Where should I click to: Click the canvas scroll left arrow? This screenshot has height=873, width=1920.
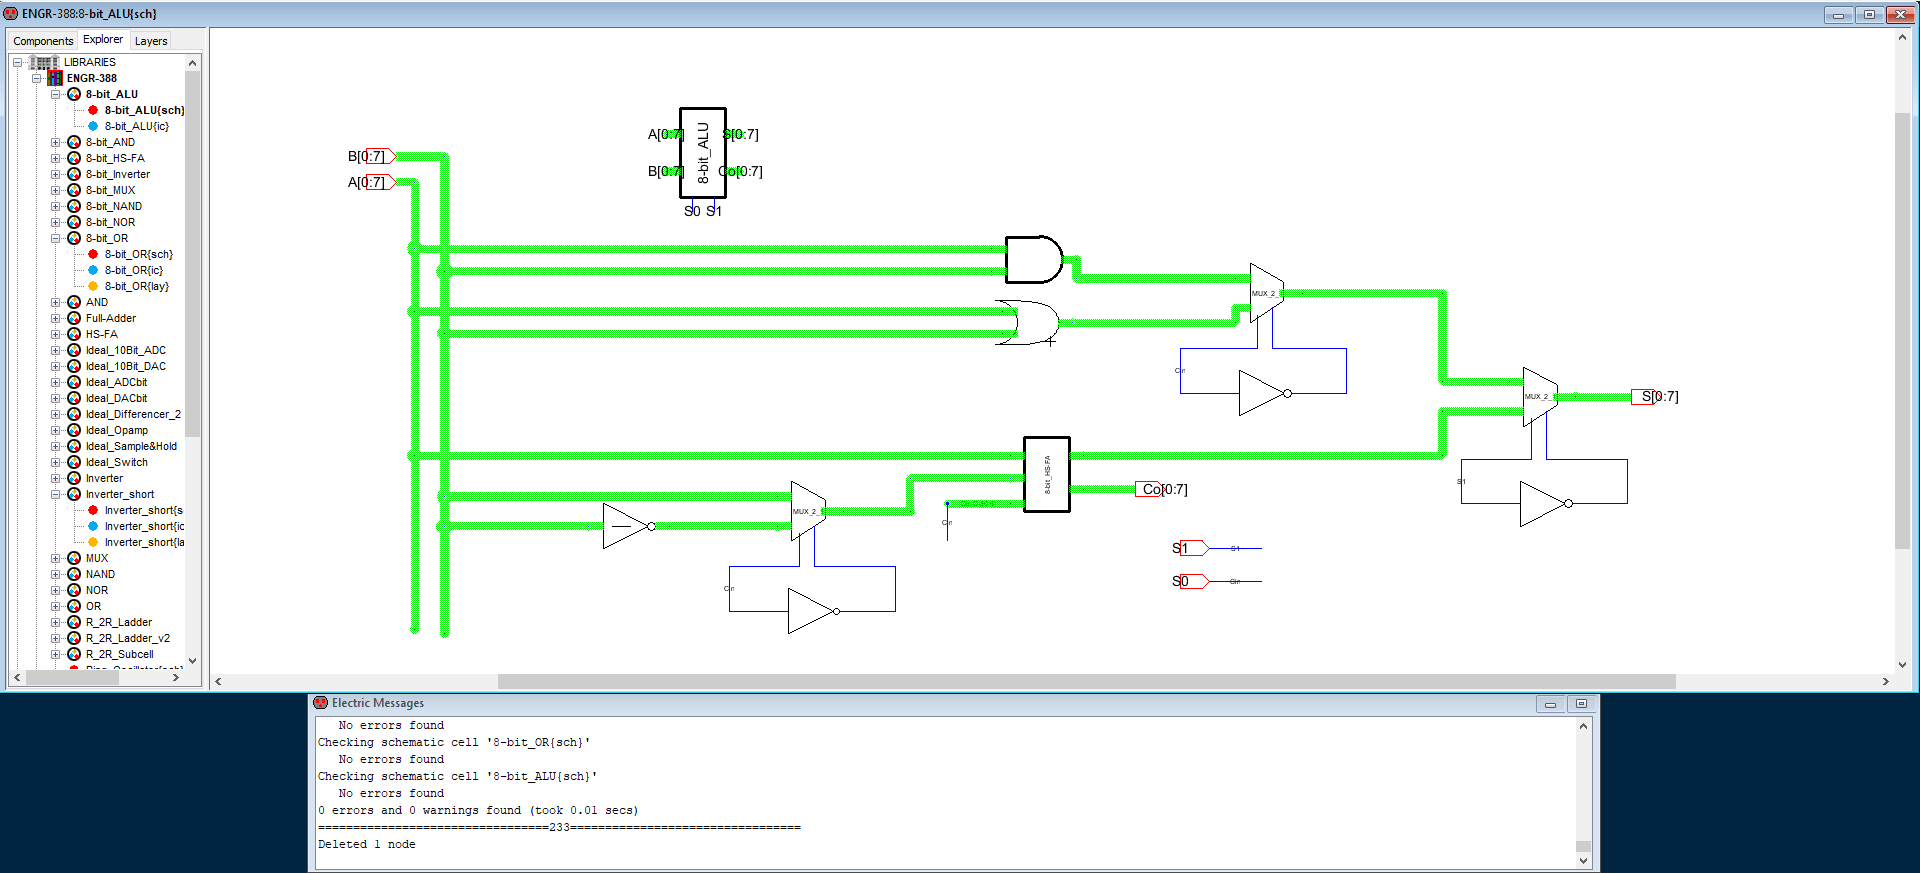pos(218,681)
